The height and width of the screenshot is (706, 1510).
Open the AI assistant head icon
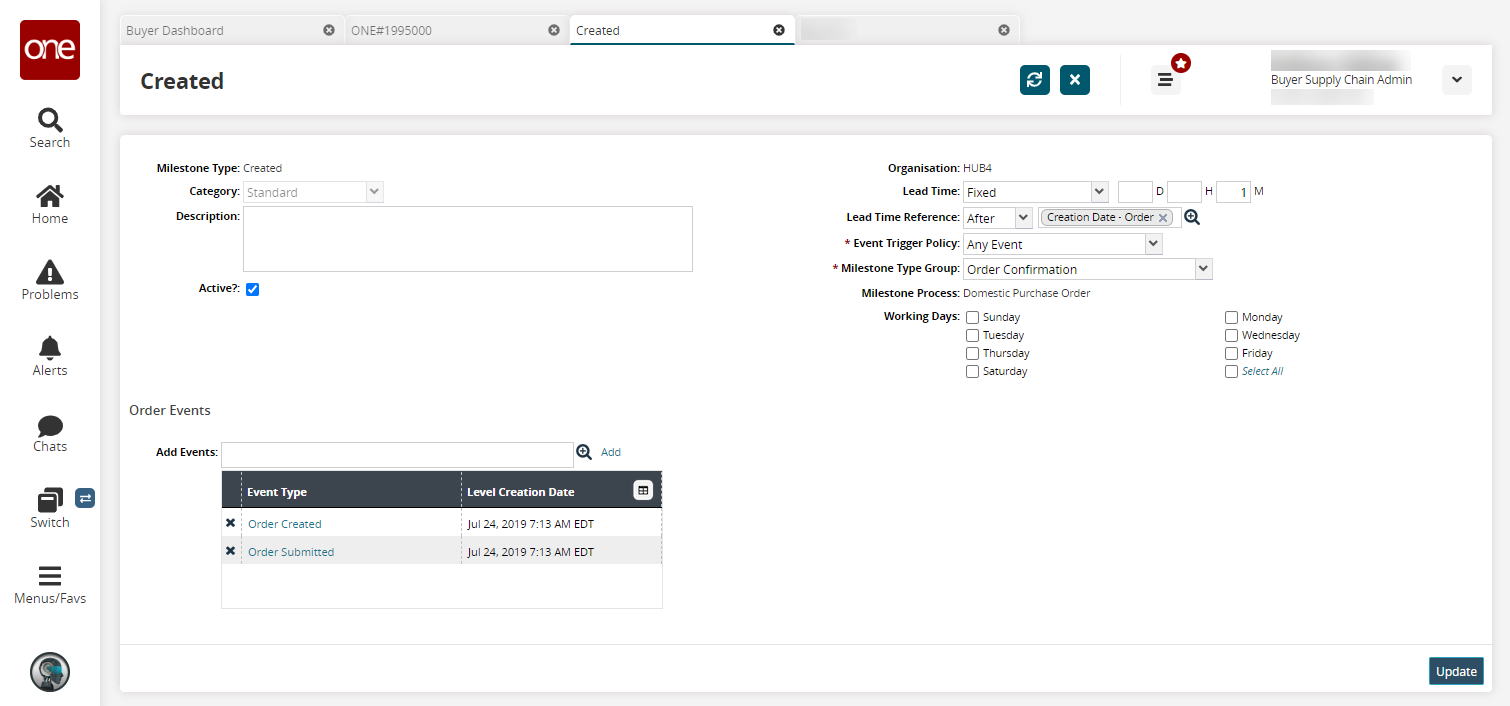pos(50,672)
